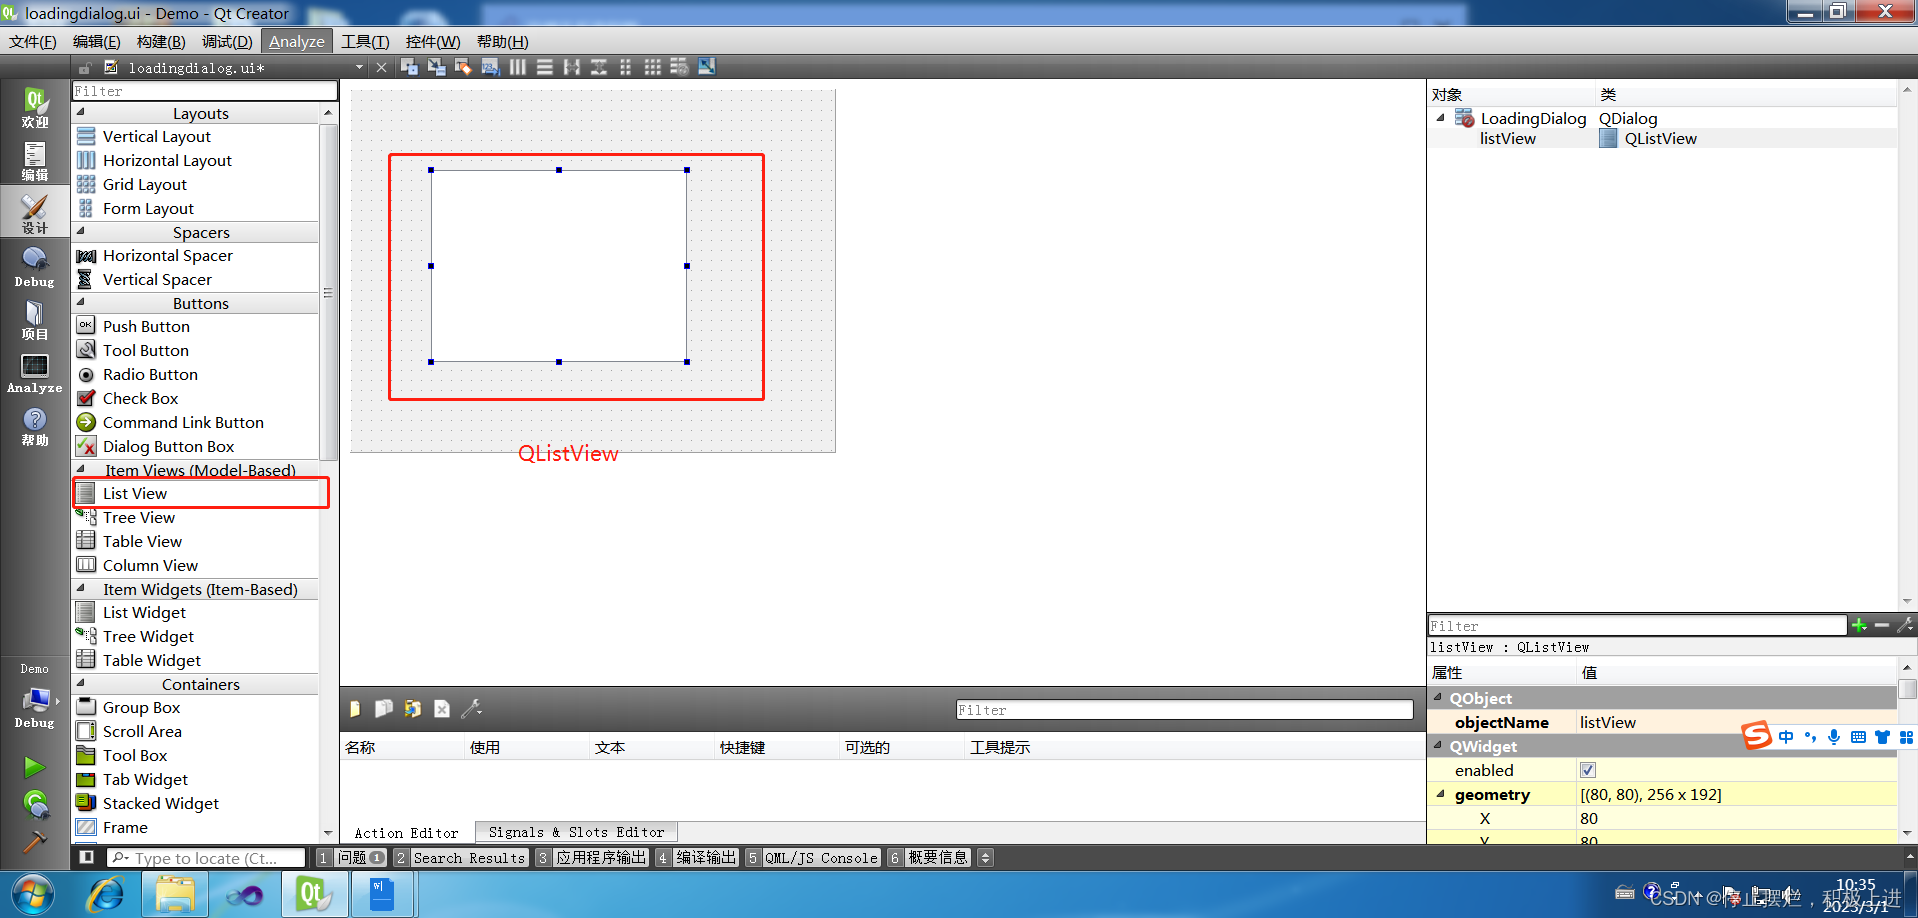
Task: Collapse the Spacers category
Action: (x=81, y=231)
